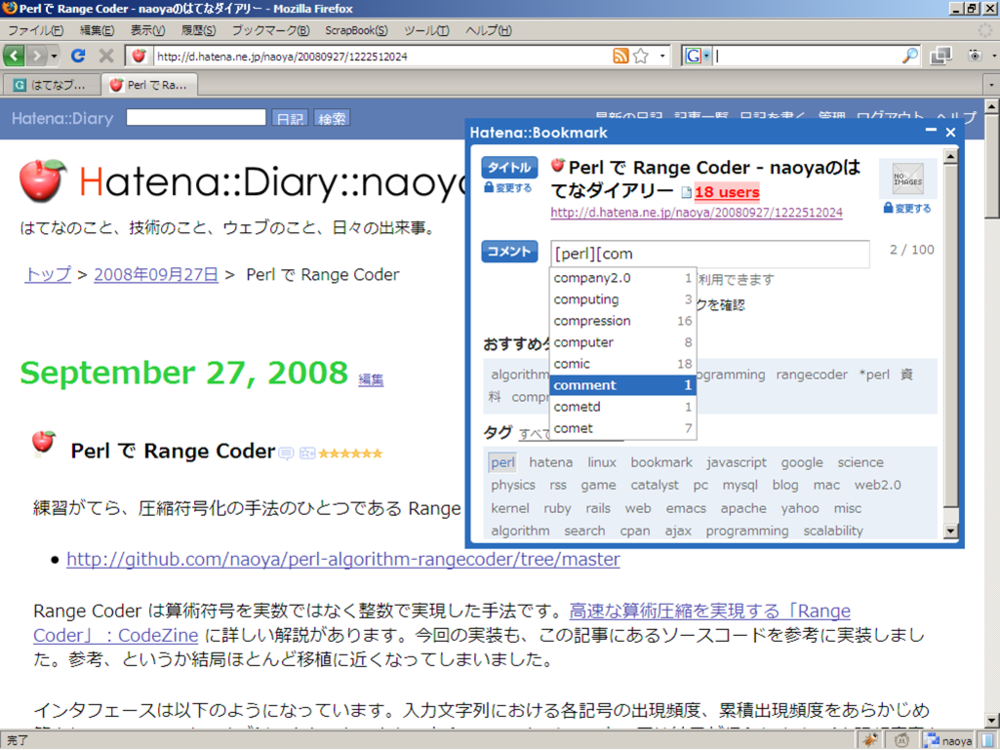1000x750 pixels.
Task: Choose compression from the autocomplete list
Action: 622,321
